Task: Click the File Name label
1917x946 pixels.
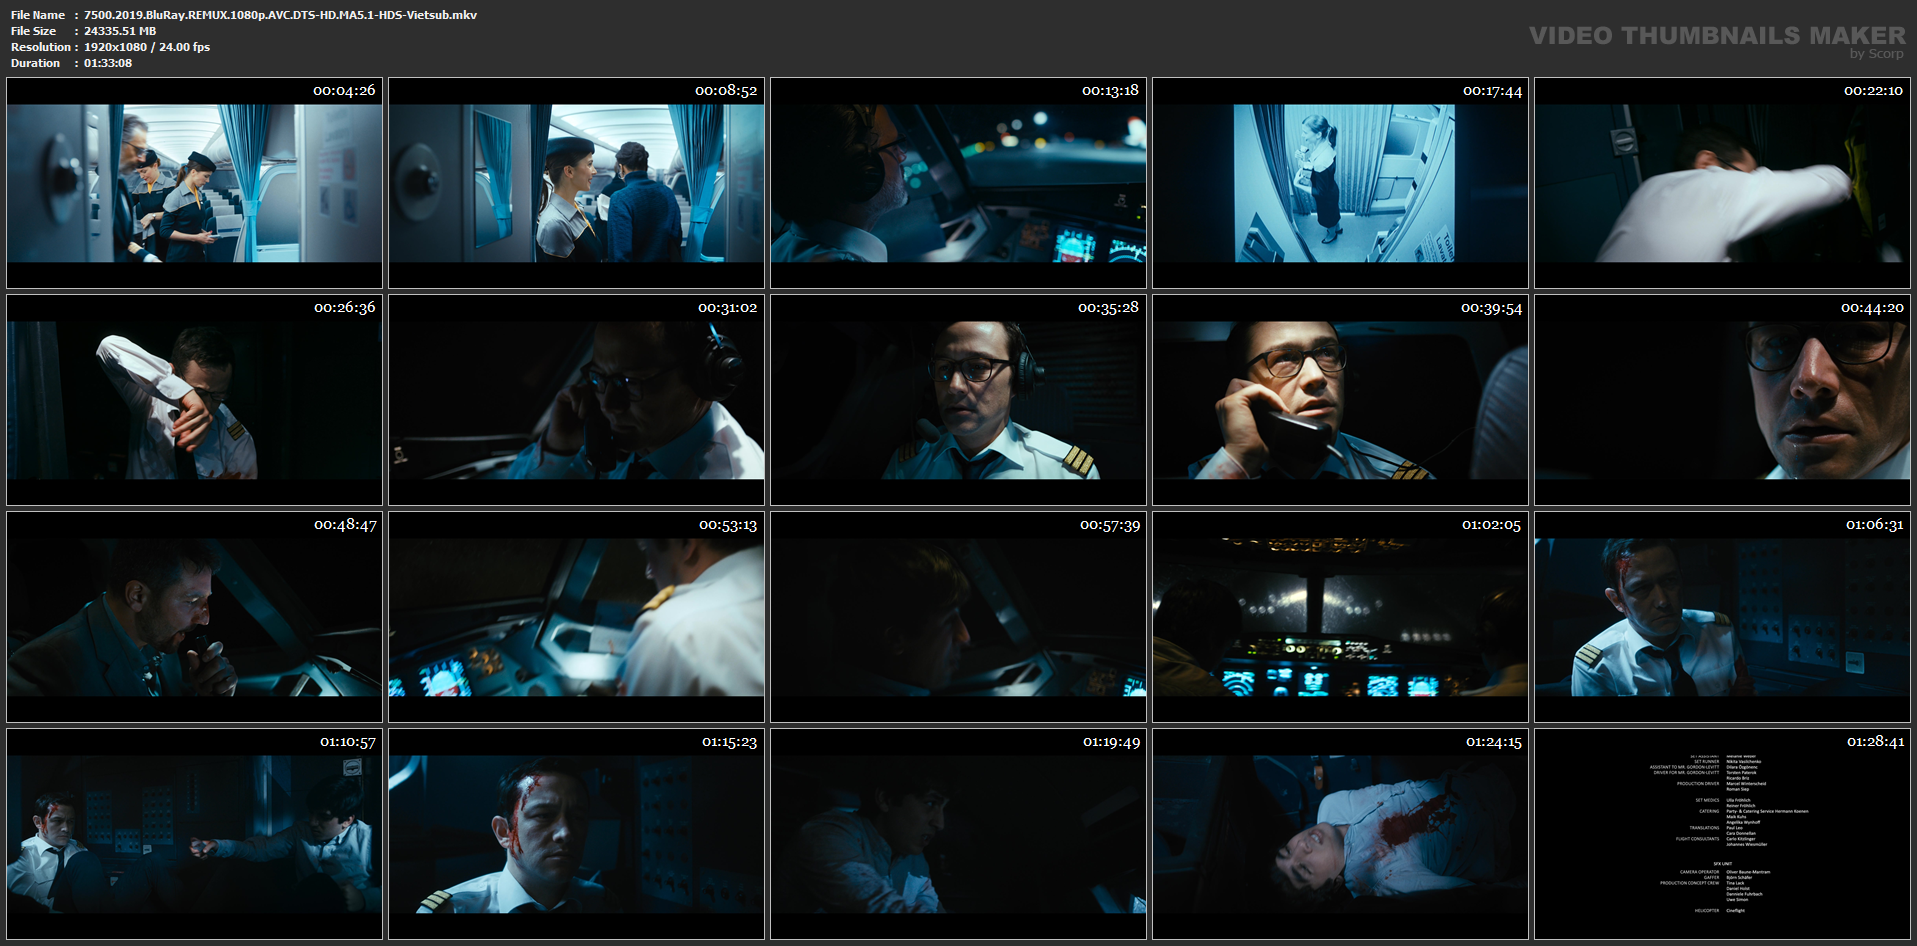Action: pos(38,15)
